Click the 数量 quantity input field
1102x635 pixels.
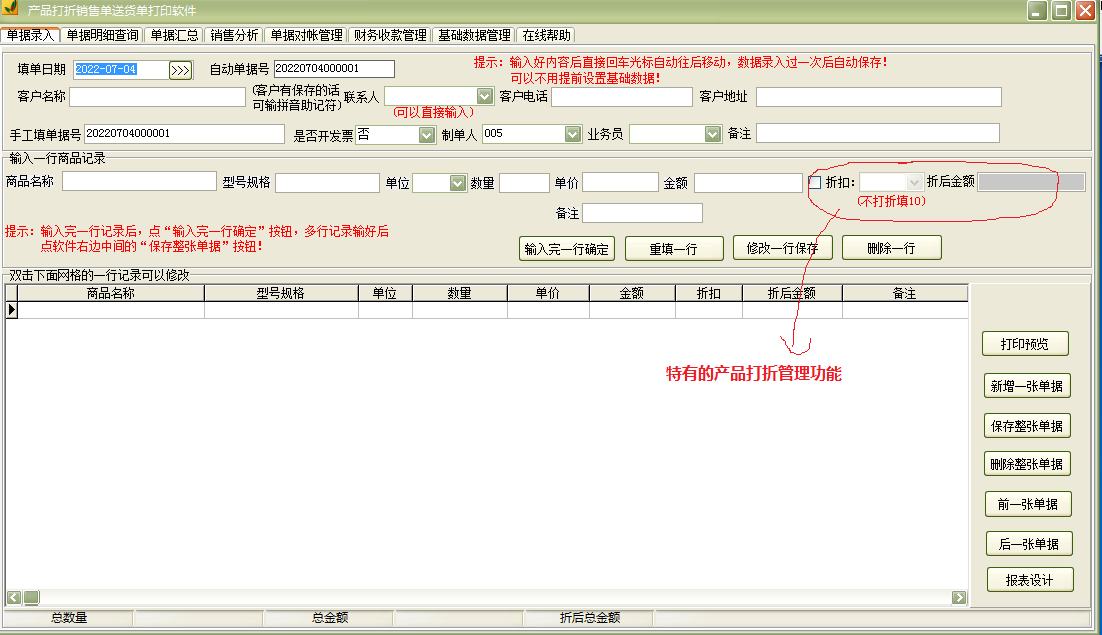[524, 183]
